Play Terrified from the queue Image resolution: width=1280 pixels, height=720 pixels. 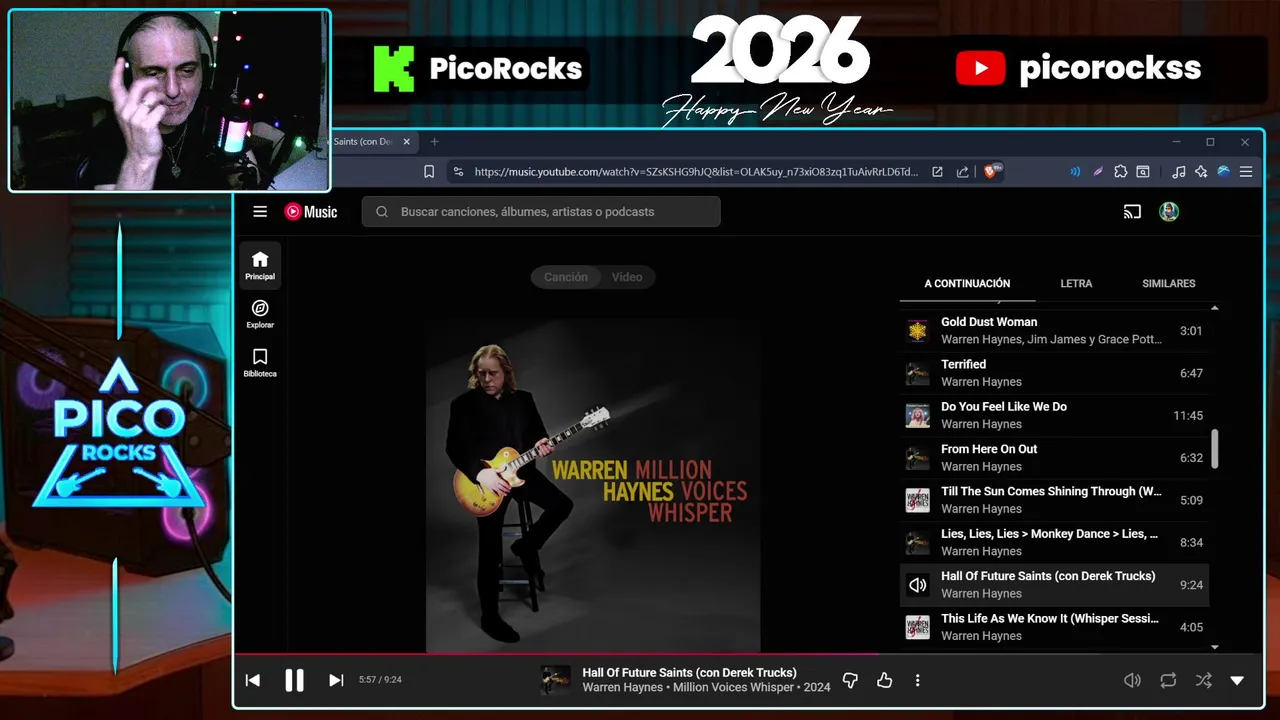(x=1054, y=373)
